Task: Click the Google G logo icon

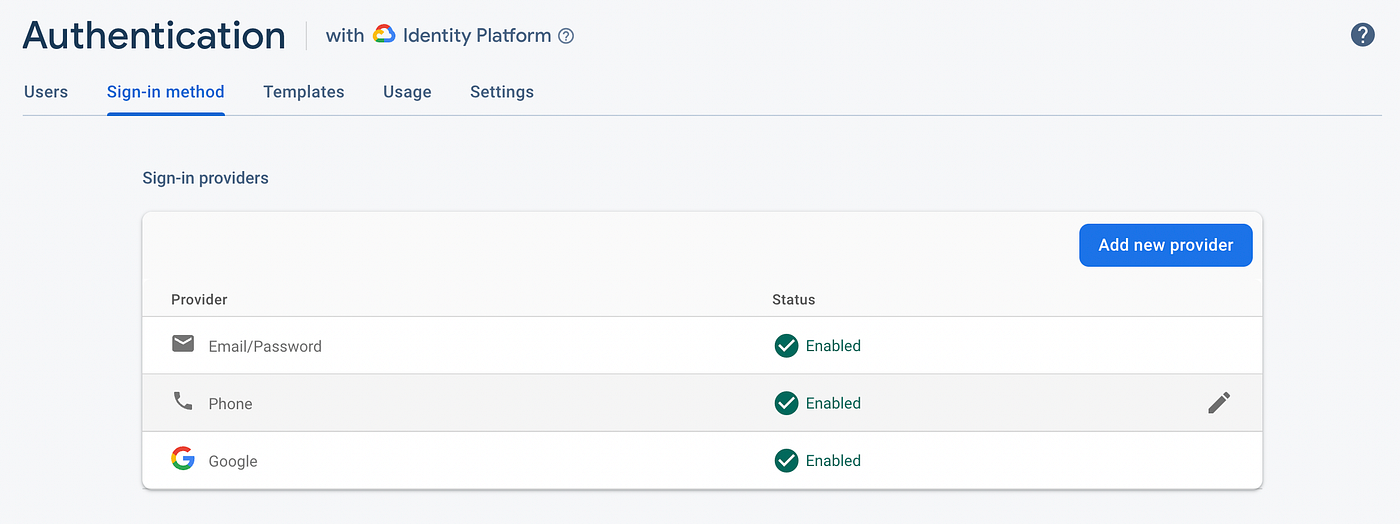Action: pos(183,459)
